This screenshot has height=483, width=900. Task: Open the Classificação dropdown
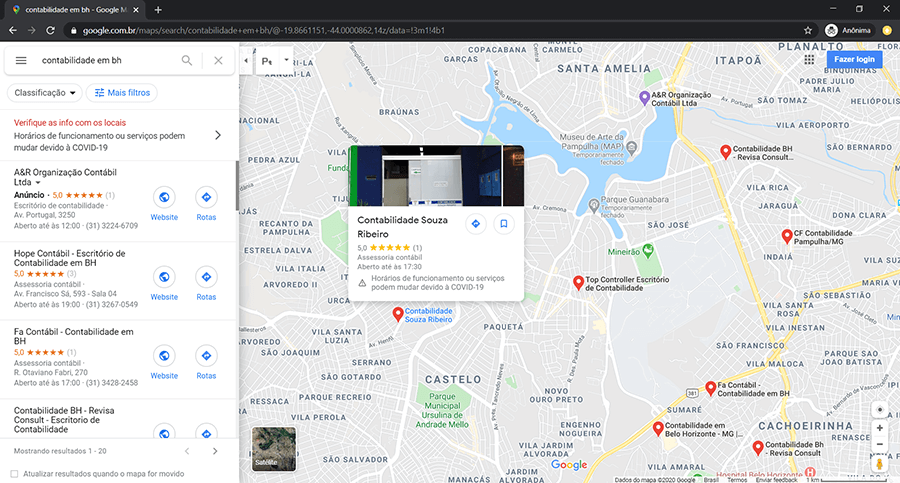(44, 92)
